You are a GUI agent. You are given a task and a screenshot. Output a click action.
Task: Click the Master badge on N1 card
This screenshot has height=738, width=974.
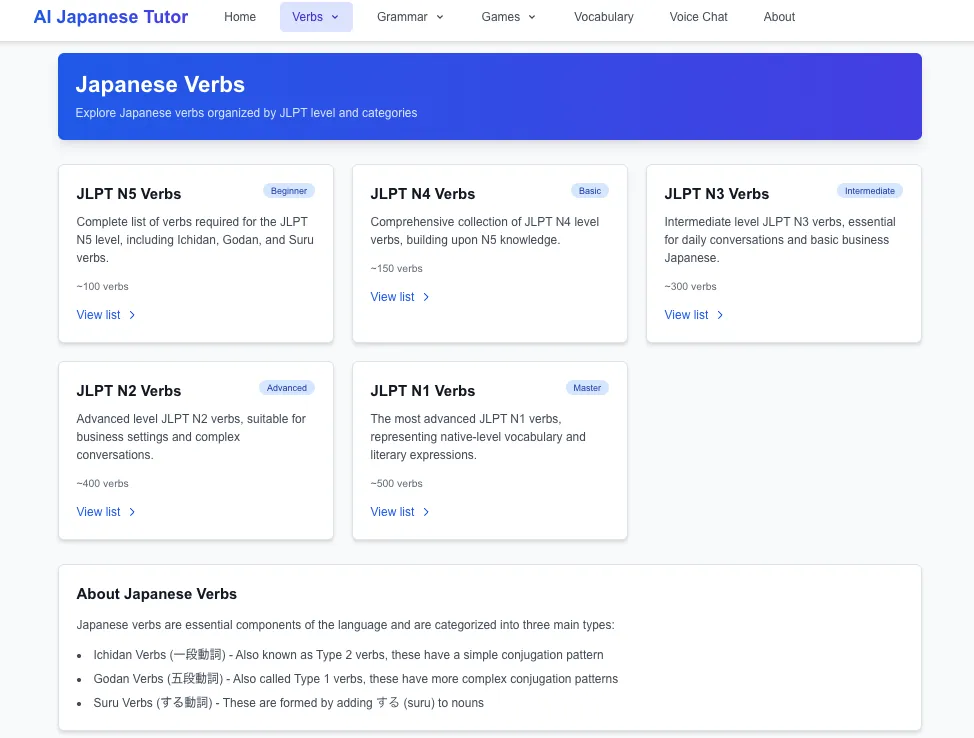[587, 388]
